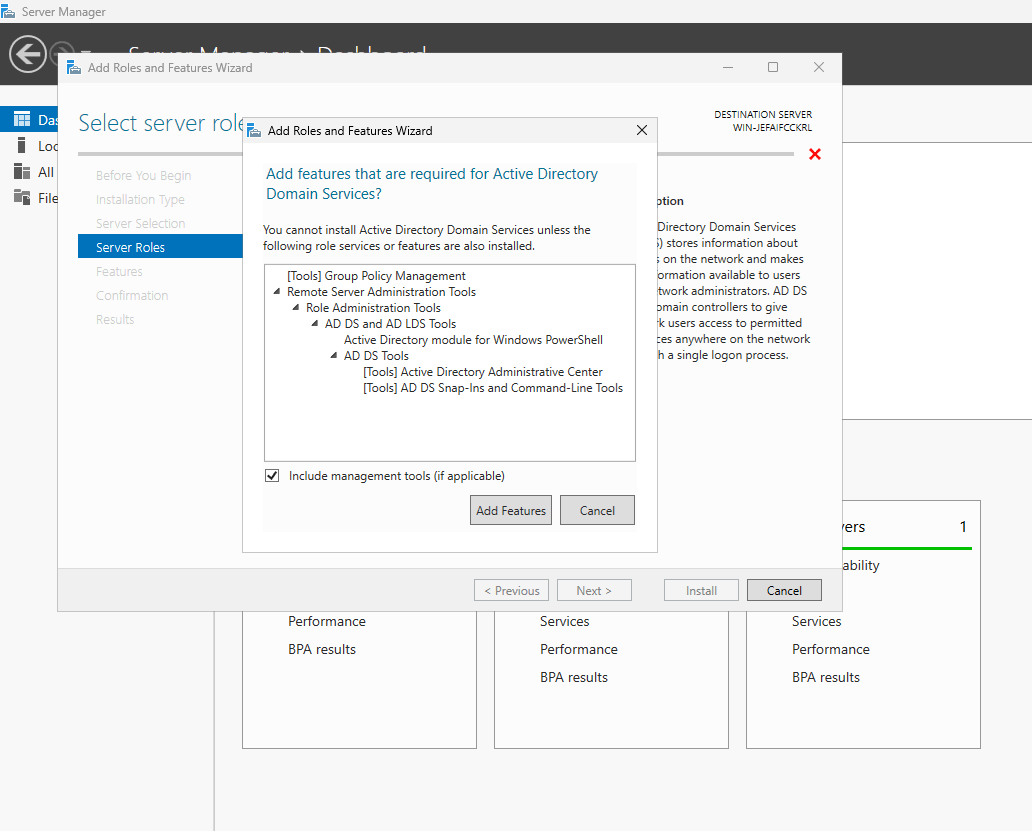Cancel the outer Add Roles wizard
Image resolution: width=1032 pixels, height=831 pixels.
(x=784, y=590)
